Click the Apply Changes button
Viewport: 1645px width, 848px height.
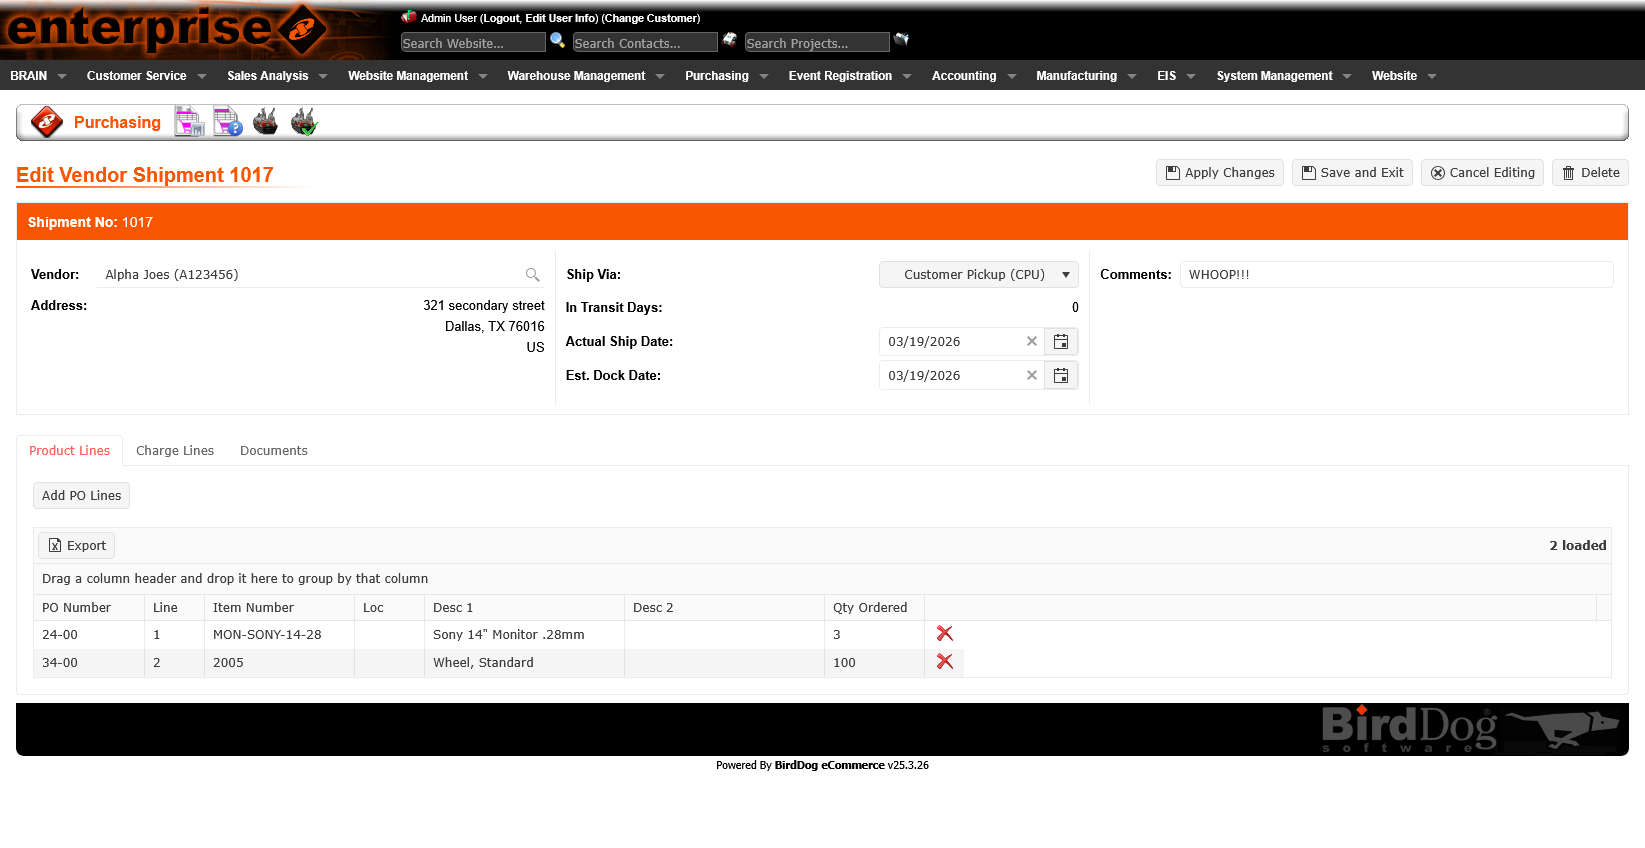point(1220,173)
